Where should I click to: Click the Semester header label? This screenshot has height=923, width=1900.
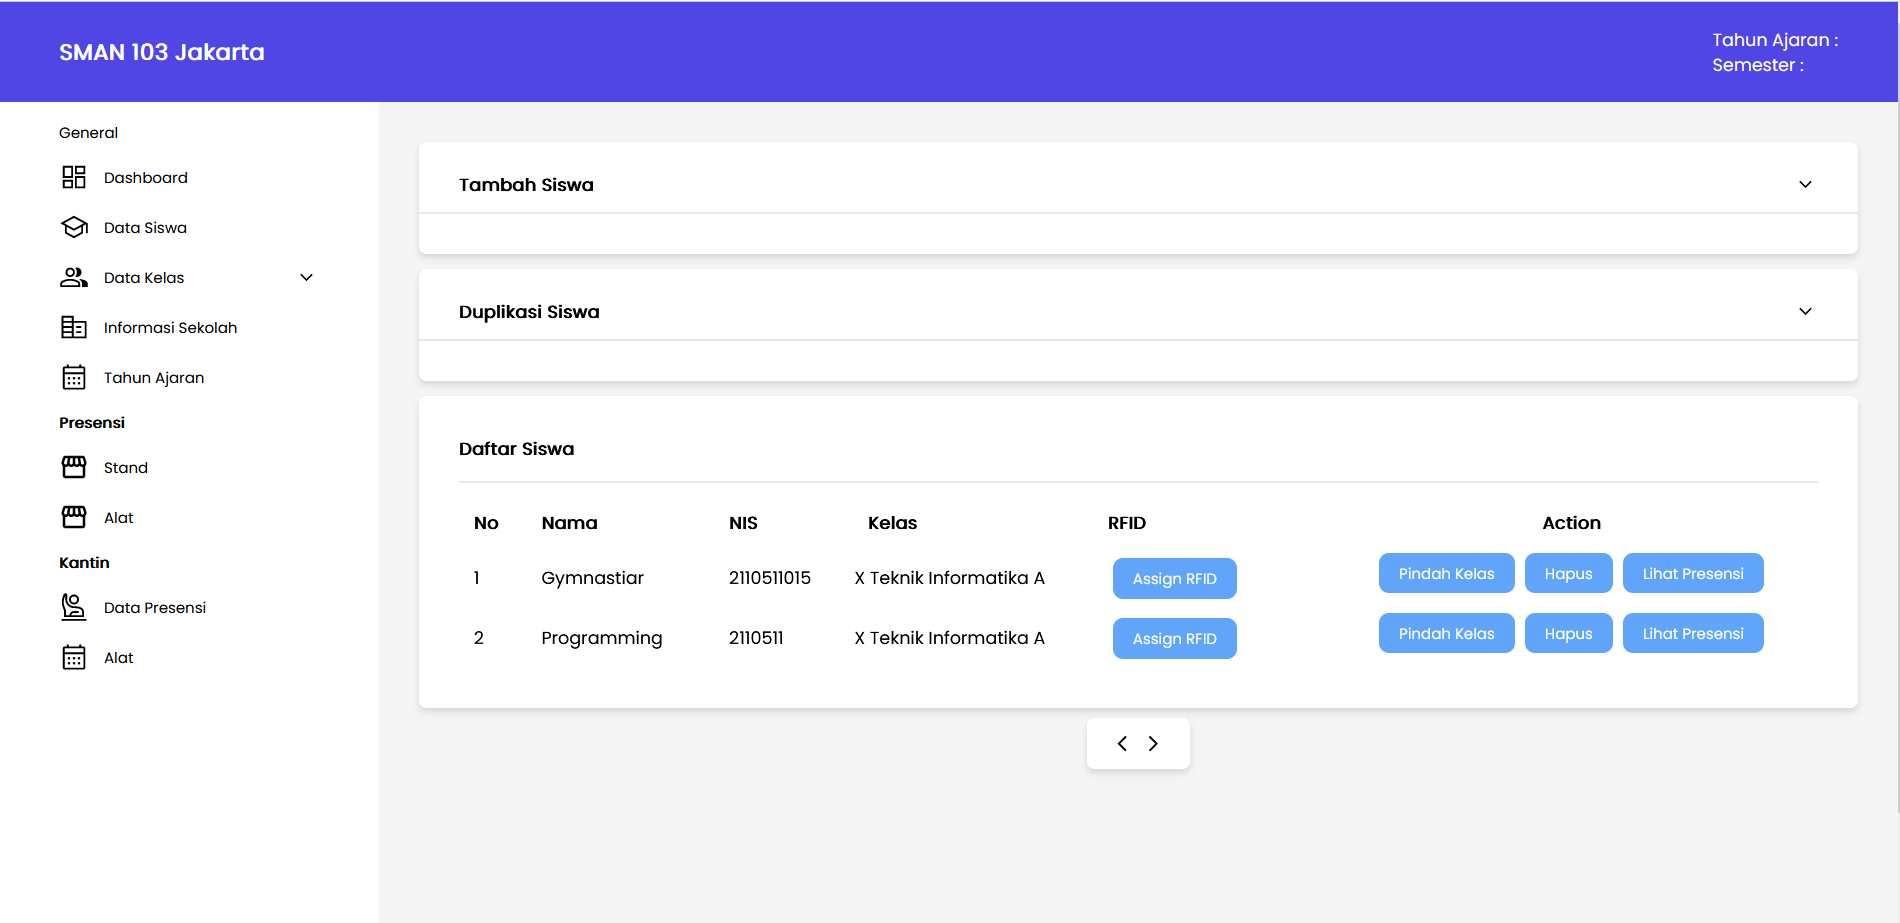click(1758, 65)
